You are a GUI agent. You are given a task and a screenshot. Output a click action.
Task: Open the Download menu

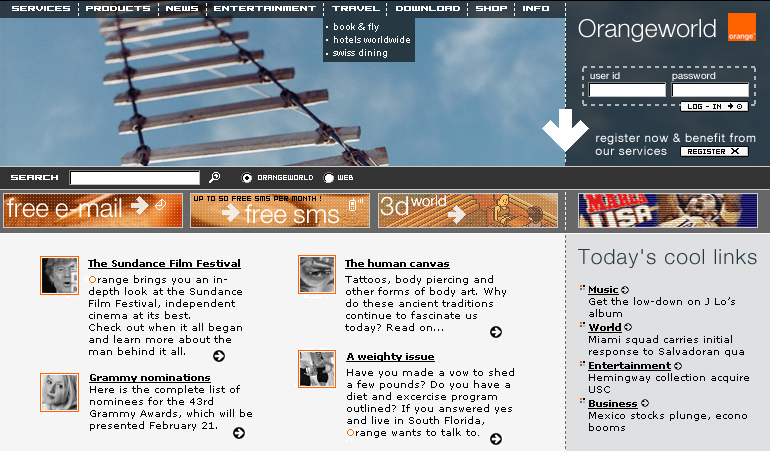coord(428,8)
